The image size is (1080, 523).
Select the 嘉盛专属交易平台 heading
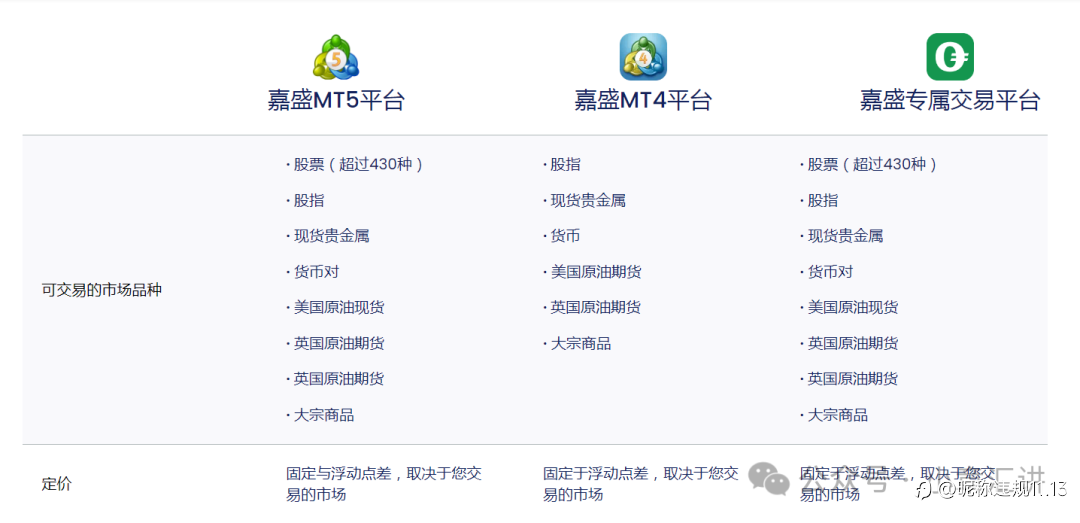coord(950,101)
